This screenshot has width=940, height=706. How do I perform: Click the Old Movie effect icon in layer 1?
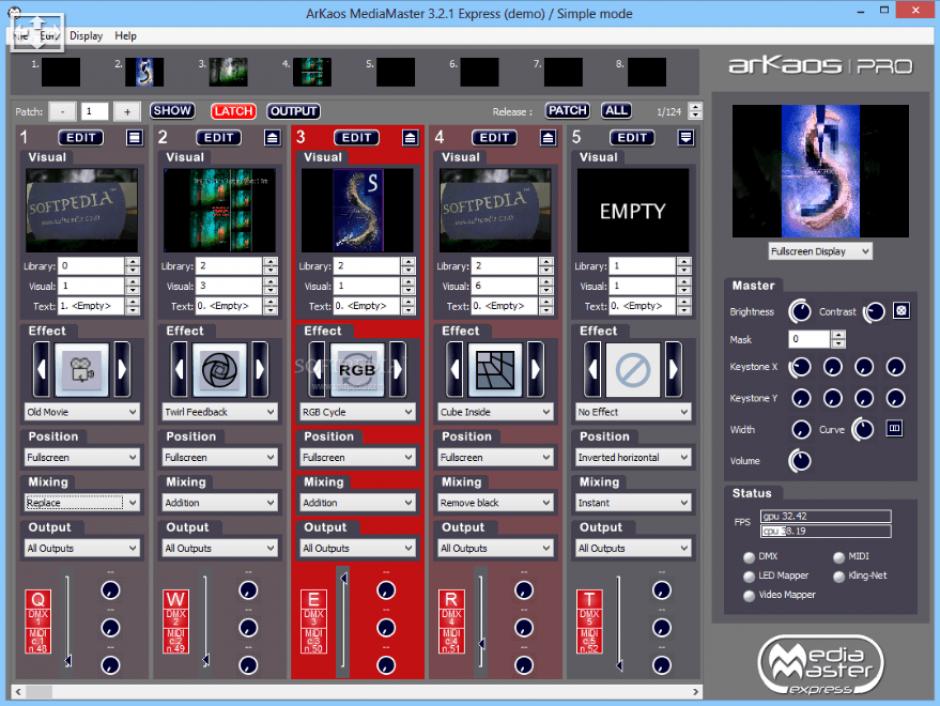point(82,369)
